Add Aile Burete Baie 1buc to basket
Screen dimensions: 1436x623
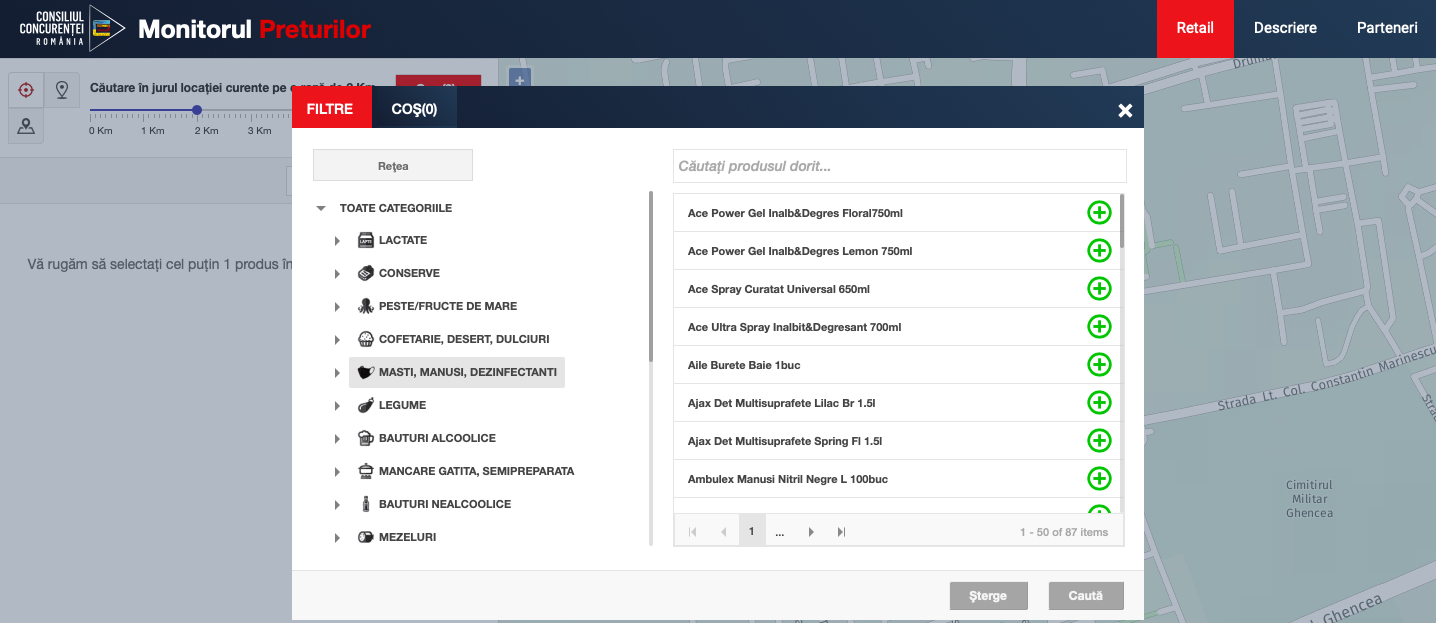pyautogui.click(x=1099, y=365)
